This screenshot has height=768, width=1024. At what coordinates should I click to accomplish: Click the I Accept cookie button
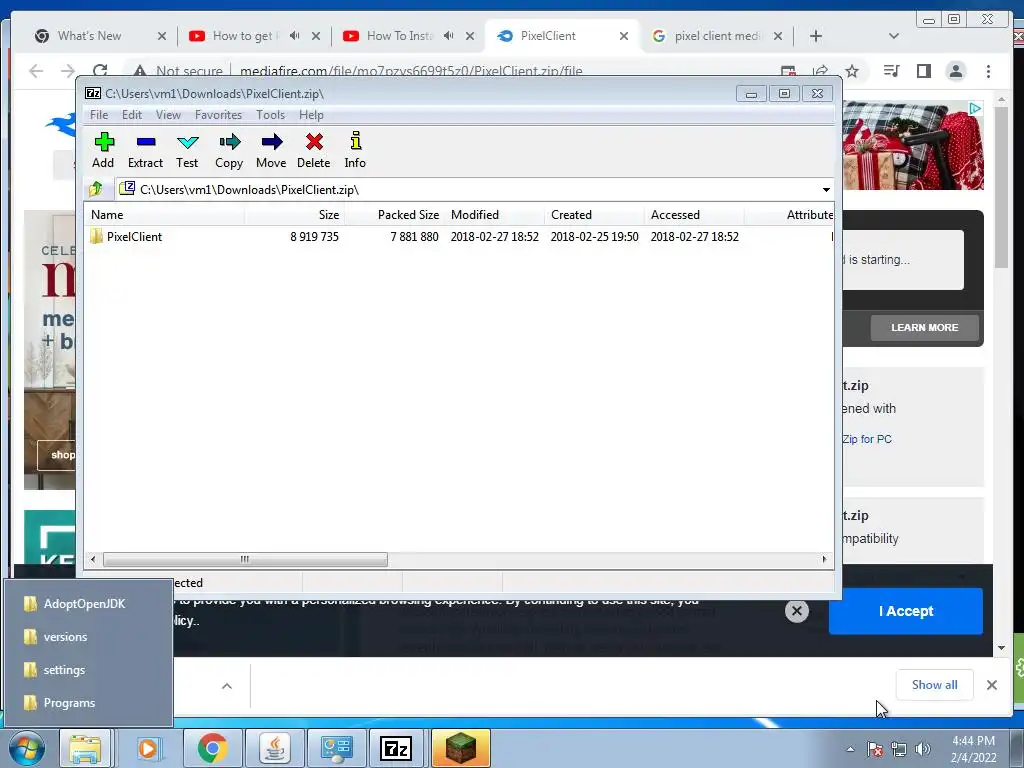click(906, 611)
